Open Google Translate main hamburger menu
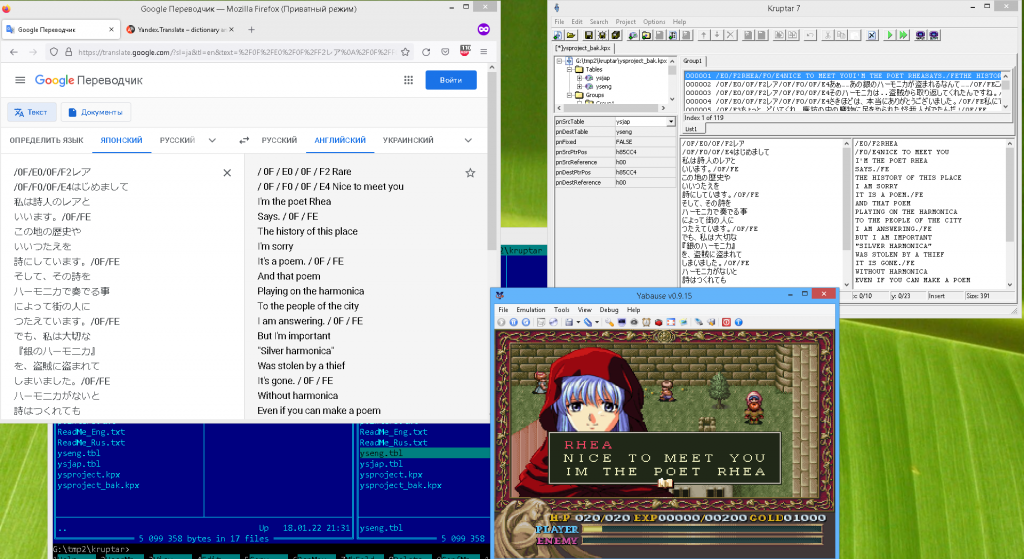 point(20,80)
